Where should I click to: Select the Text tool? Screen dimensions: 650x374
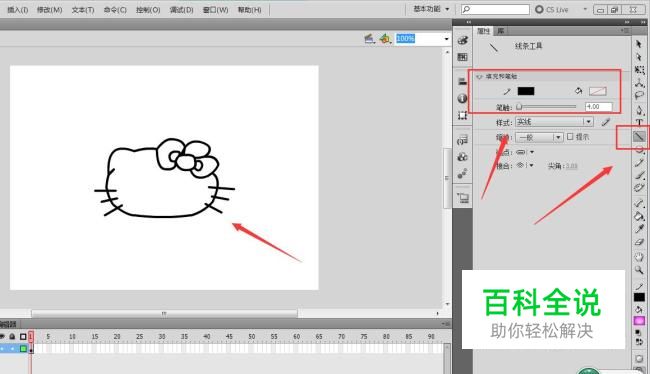pos(639,122)
